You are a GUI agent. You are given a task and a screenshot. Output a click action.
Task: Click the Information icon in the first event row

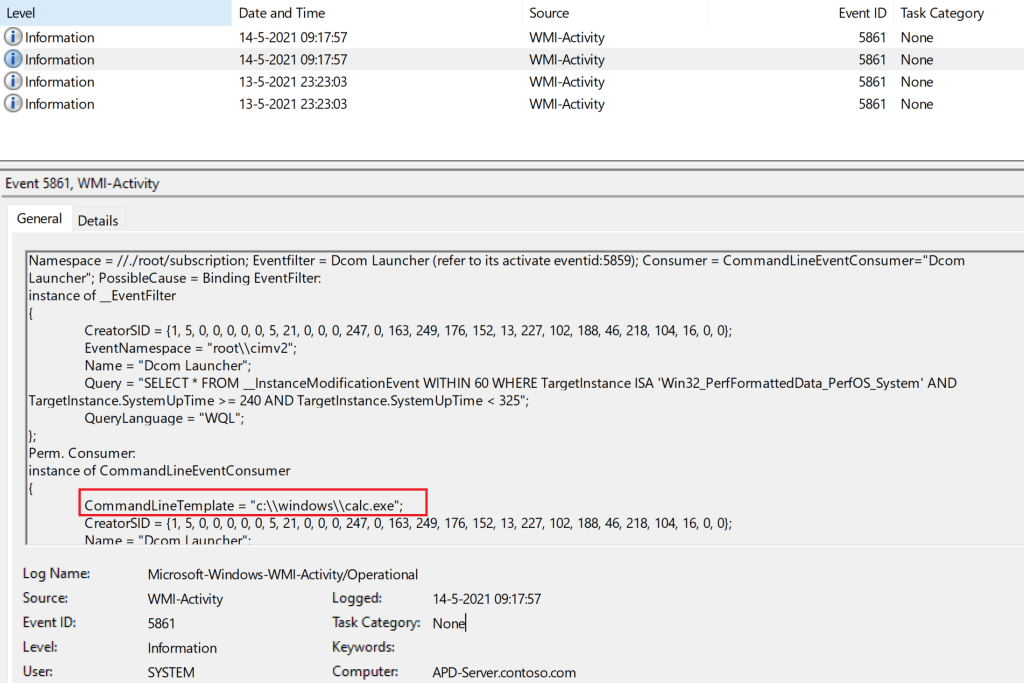(13, 37)
